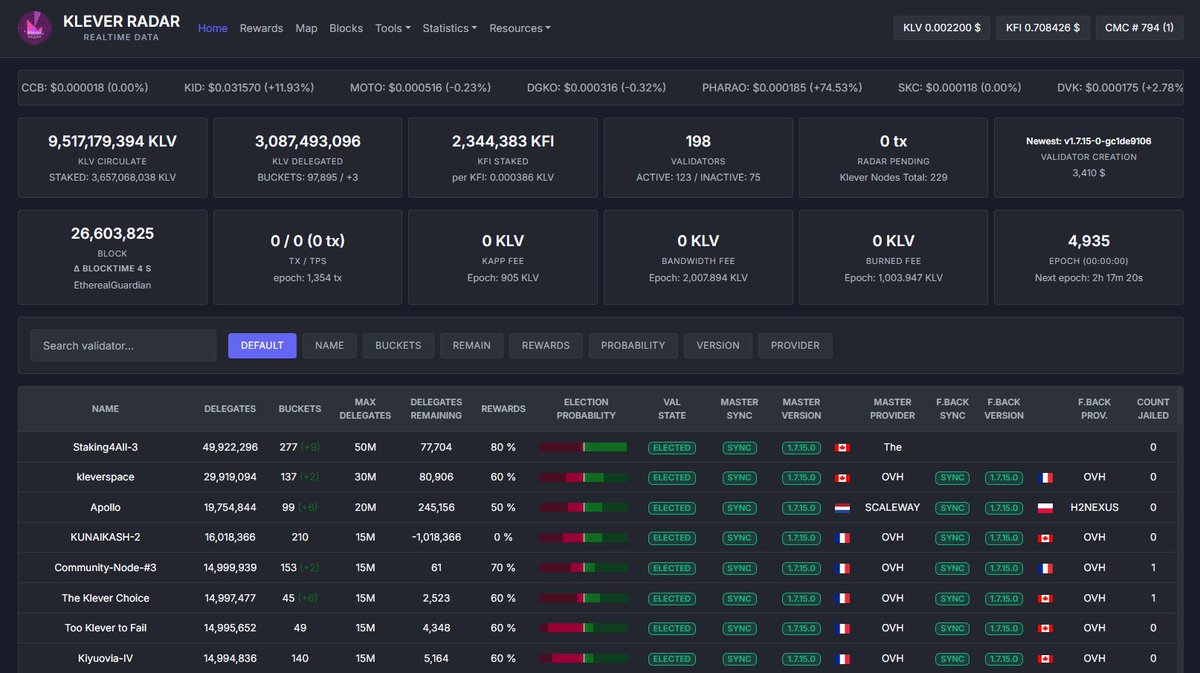The image size is (1200, 673).
Task: Click the master version badge for KUNAIKASH-2
Action: [x=801, y=537]
